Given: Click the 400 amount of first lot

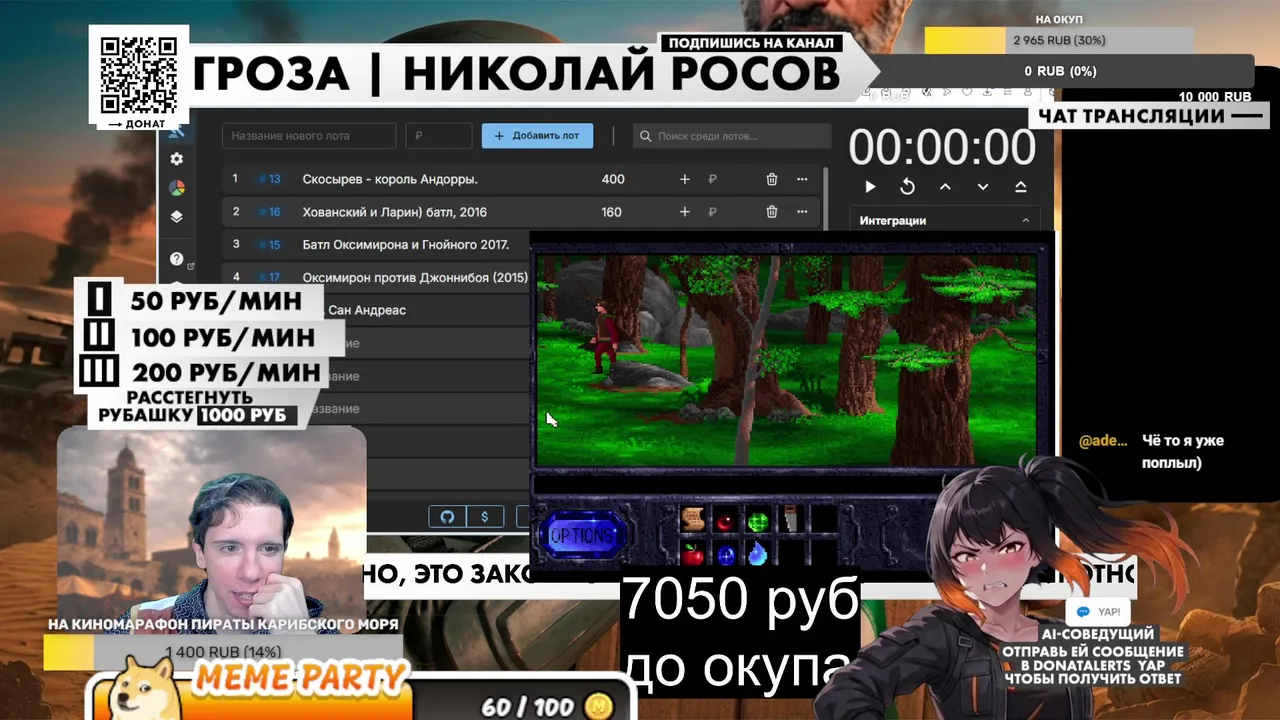Looking at the screenshot, I should (613, 179).
